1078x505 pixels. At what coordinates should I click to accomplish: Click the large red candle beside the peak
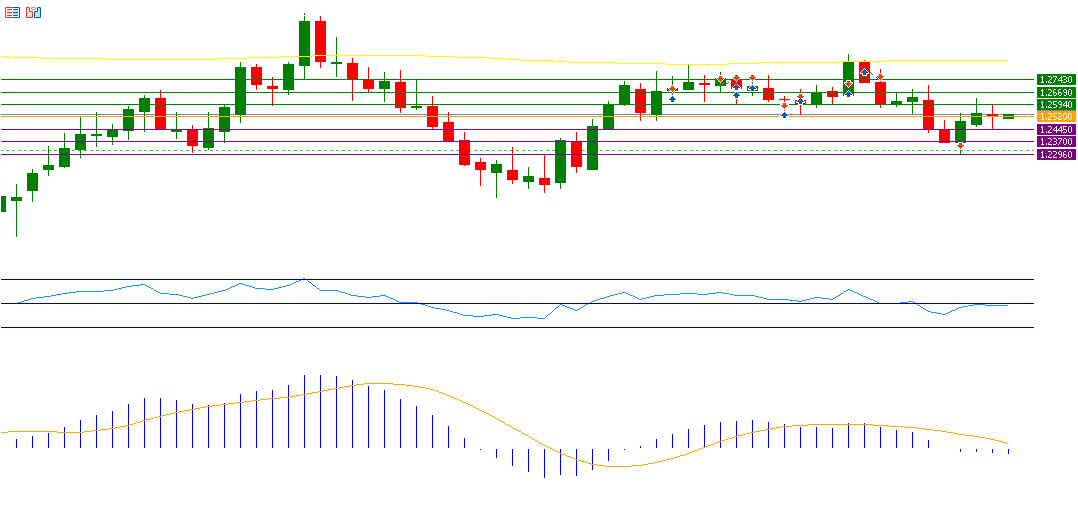click(x=320, y=42)
